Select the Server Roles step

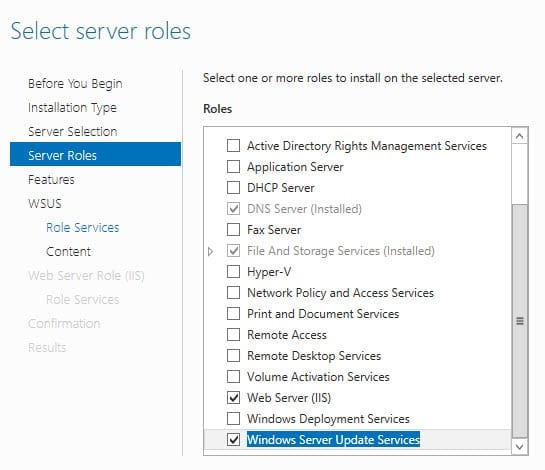tap(96, 154)
